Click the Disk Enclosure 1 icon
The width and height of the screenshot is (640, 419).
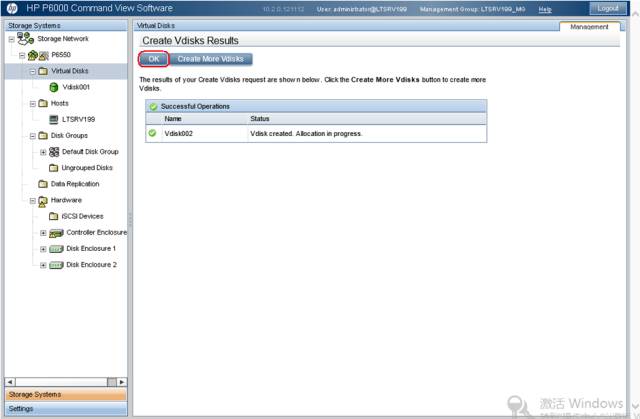tap(56, 249)
